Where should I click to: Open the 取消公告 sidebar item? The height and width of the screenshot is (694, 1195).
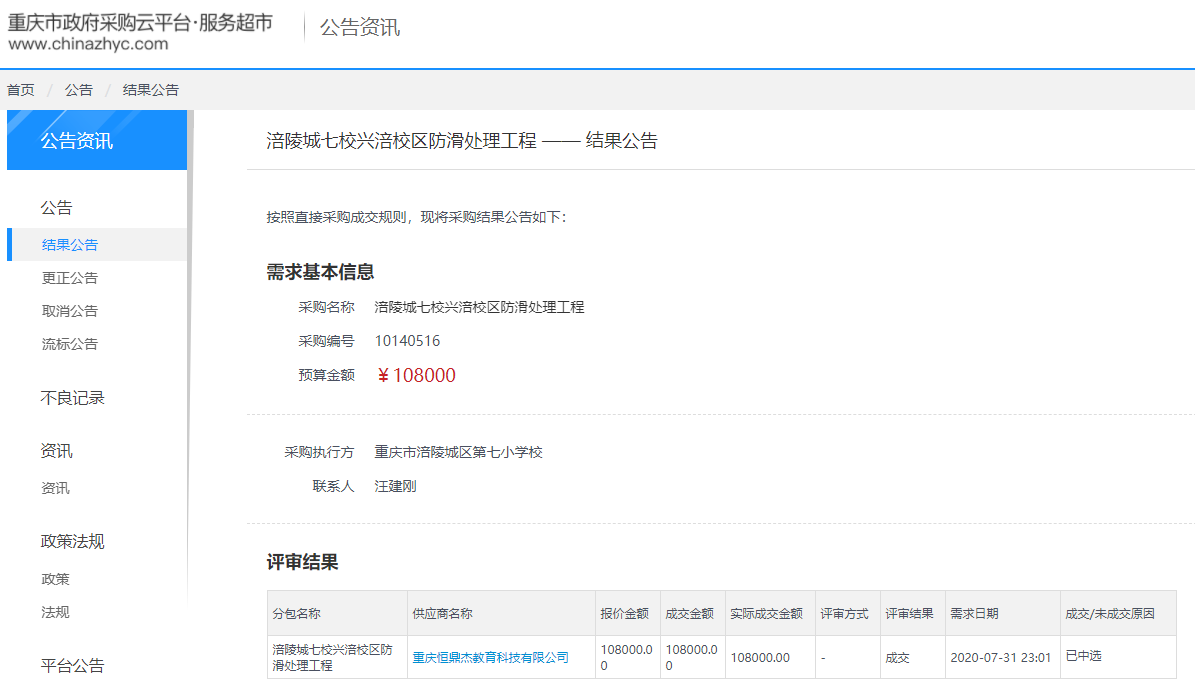70,311
